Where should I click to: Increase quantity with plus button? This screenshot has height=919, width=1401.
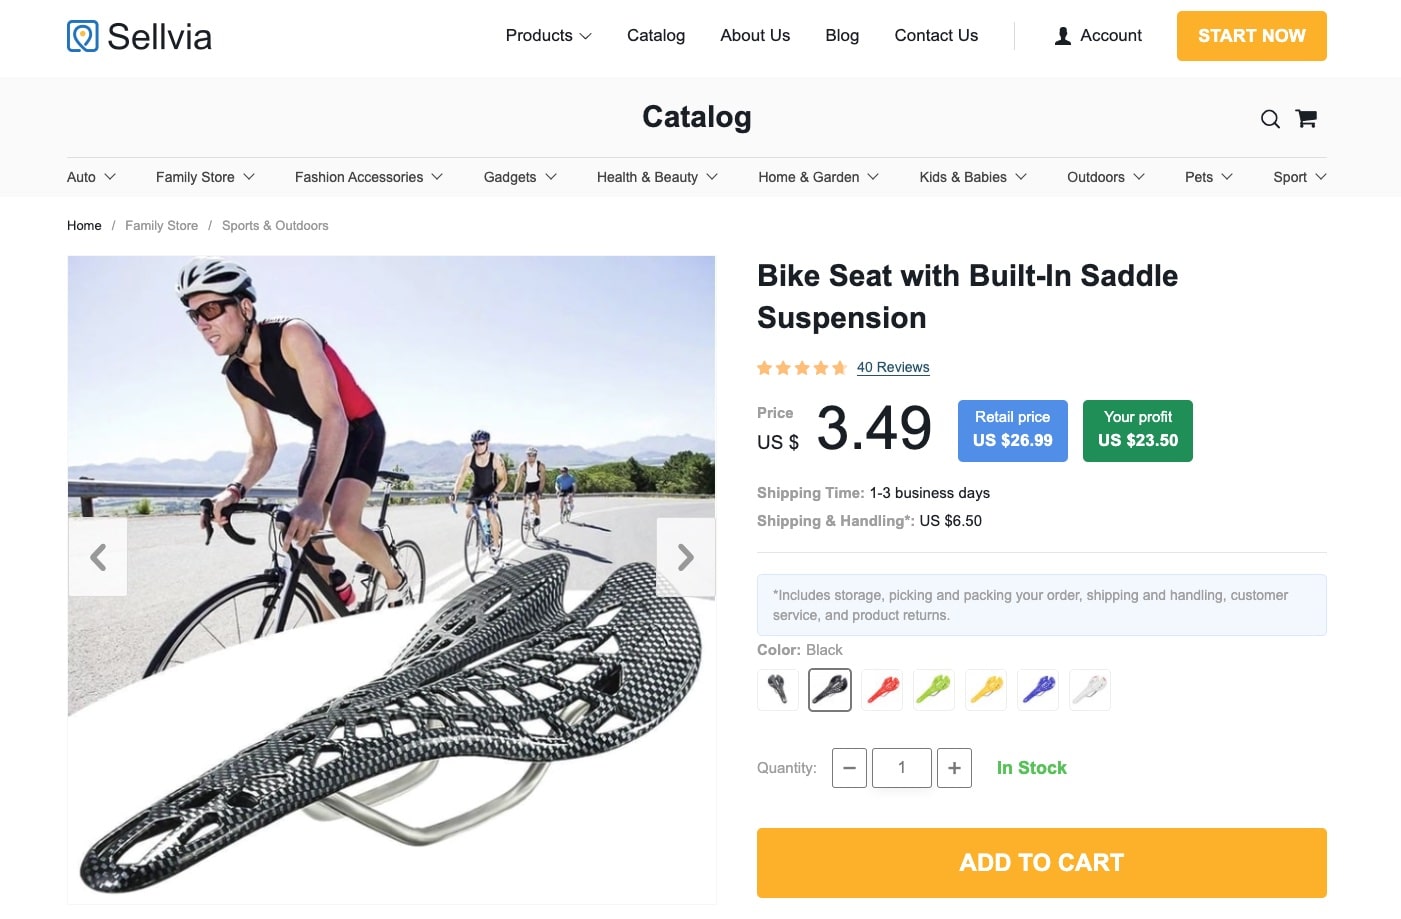tap(954, 768)
